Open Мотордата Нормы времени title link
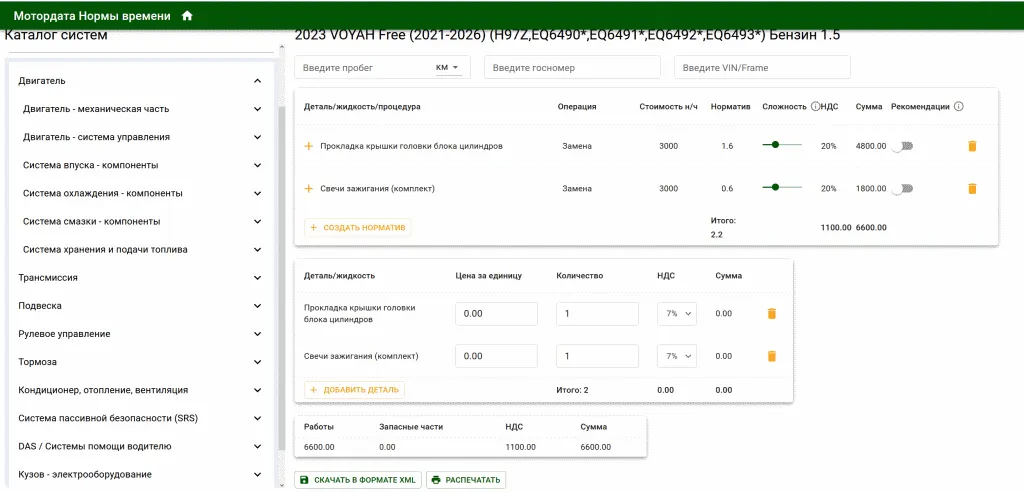Viewport: 1024px width, 492px height. 92,16
